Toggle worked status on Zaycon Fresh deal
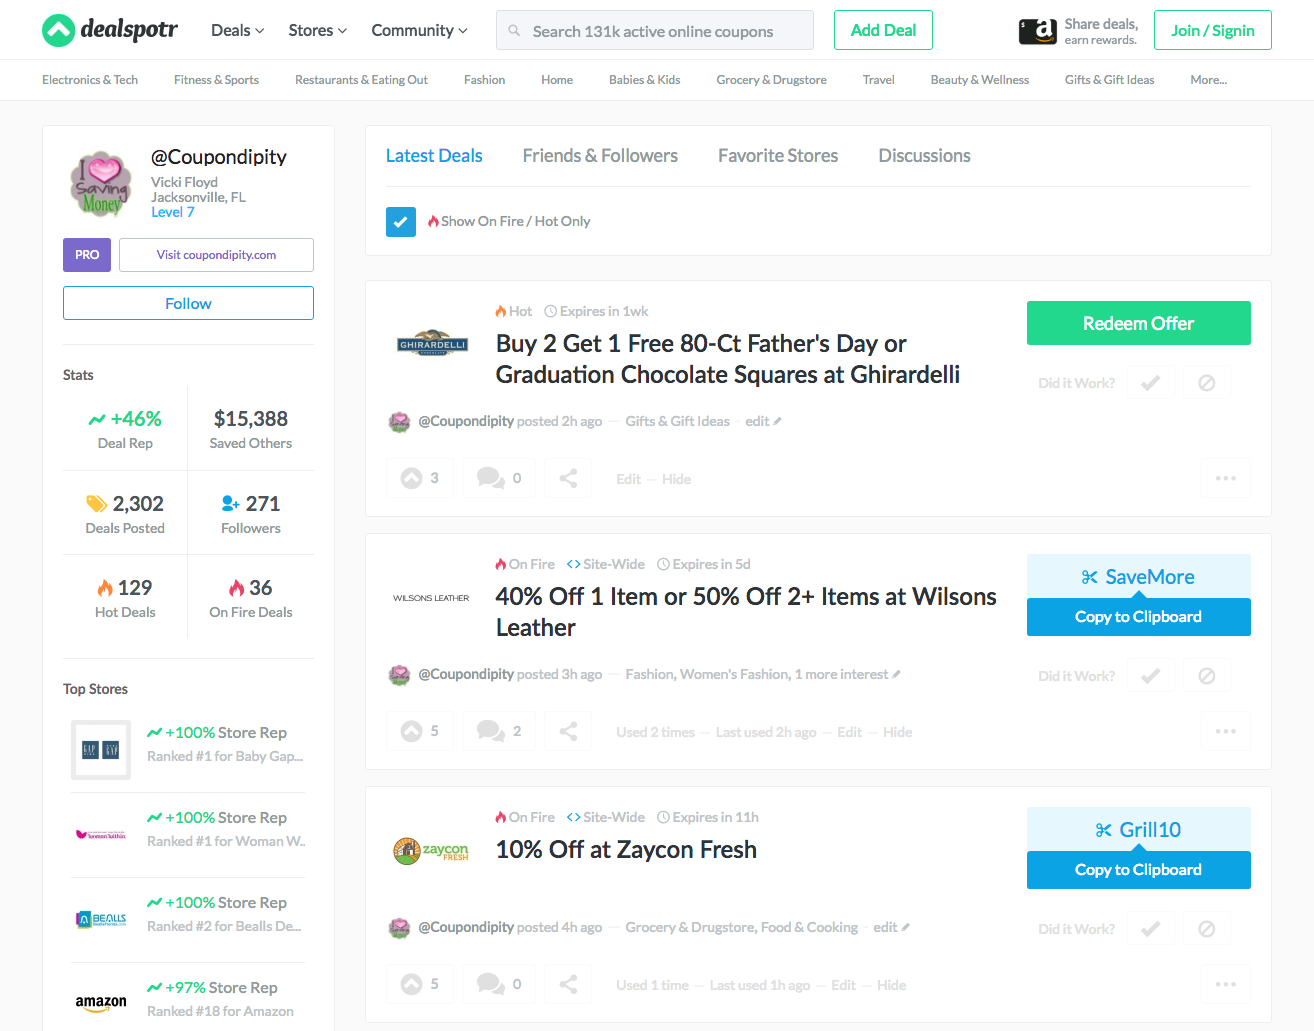Image resolution: width=1314 pixels, height=1031 pixels. click(1150, 928)
